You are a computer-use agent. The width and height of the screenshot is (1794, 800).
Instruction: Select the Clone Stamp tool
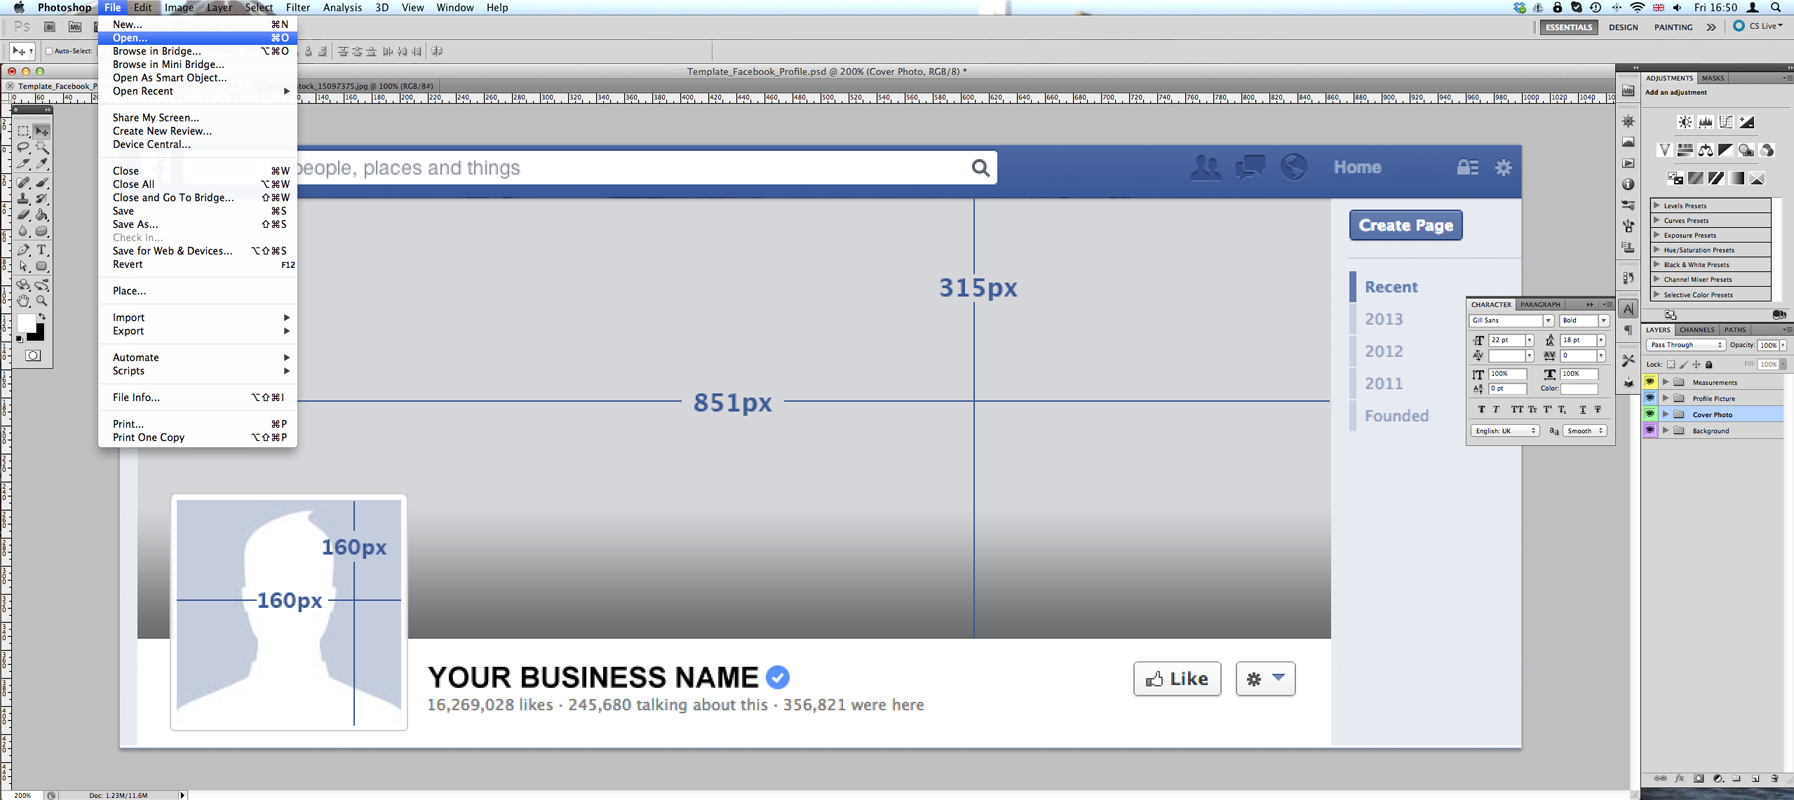(23, 198)
